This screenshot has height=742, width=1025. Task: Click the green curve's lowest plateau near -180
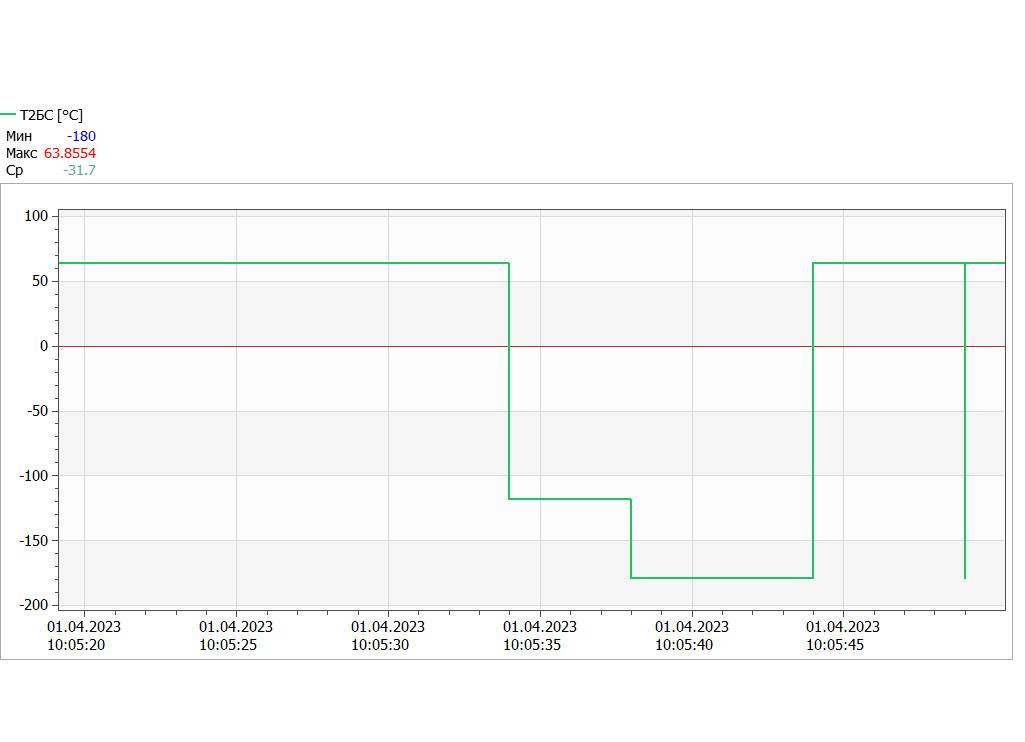pyautogui.click(x=720, y=578)
